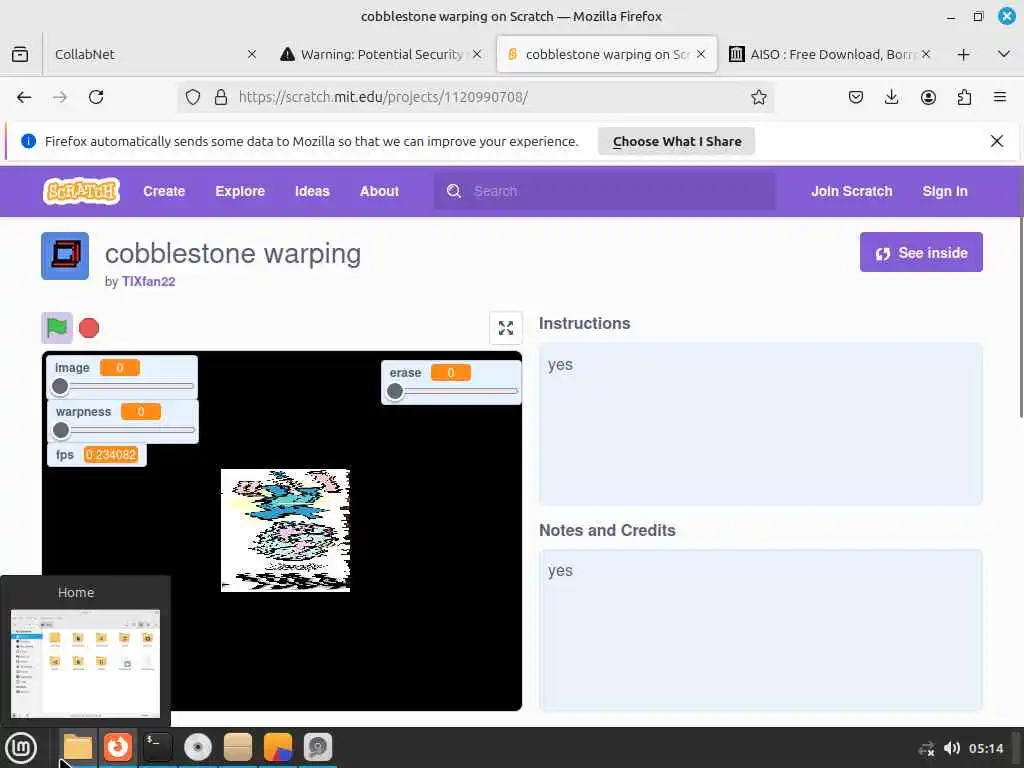Viewport: 1024px width, 768px height.
Task: Open the TIXfan22 author profile link
Action: 148,281
